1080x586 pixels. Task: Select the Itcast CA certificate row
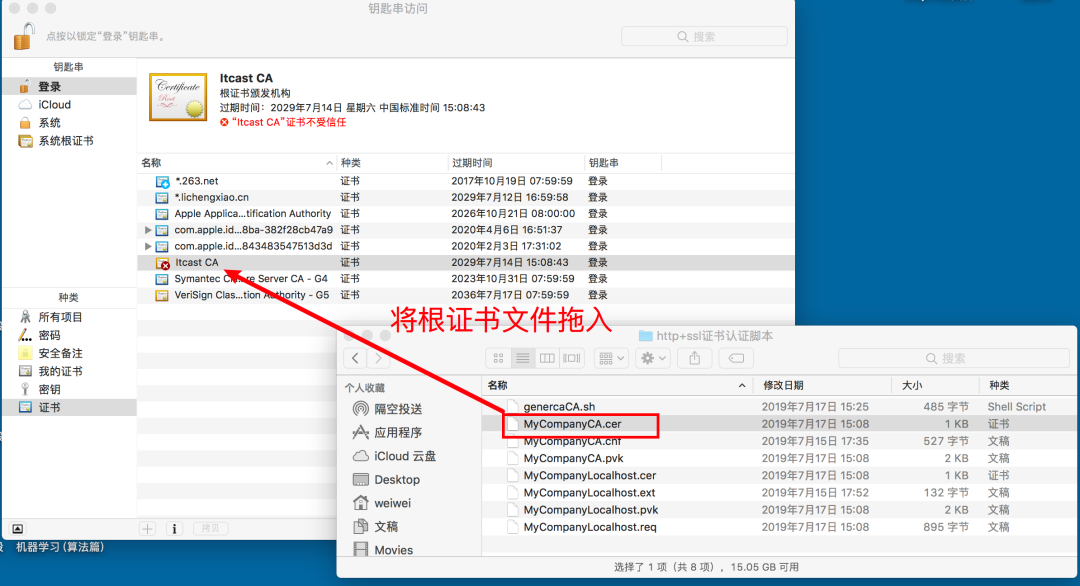[x=466, y=262]
